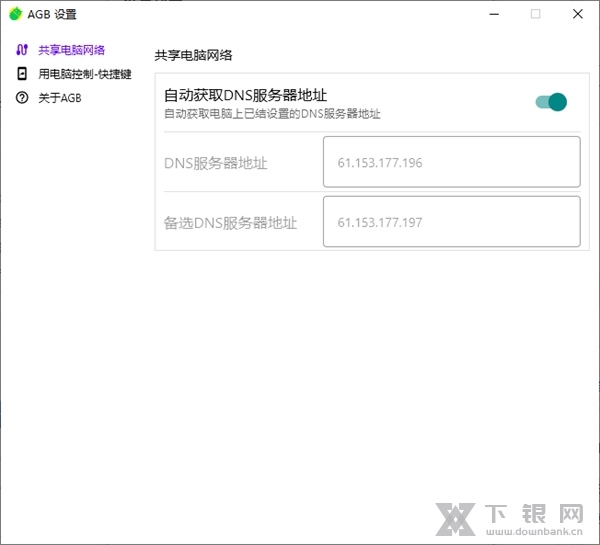The width and height of the screenshot is (600, 545).
Task: Click the 备选DNS服务器地址 input field
Action: pyautogui.click(x=452, y=222)
